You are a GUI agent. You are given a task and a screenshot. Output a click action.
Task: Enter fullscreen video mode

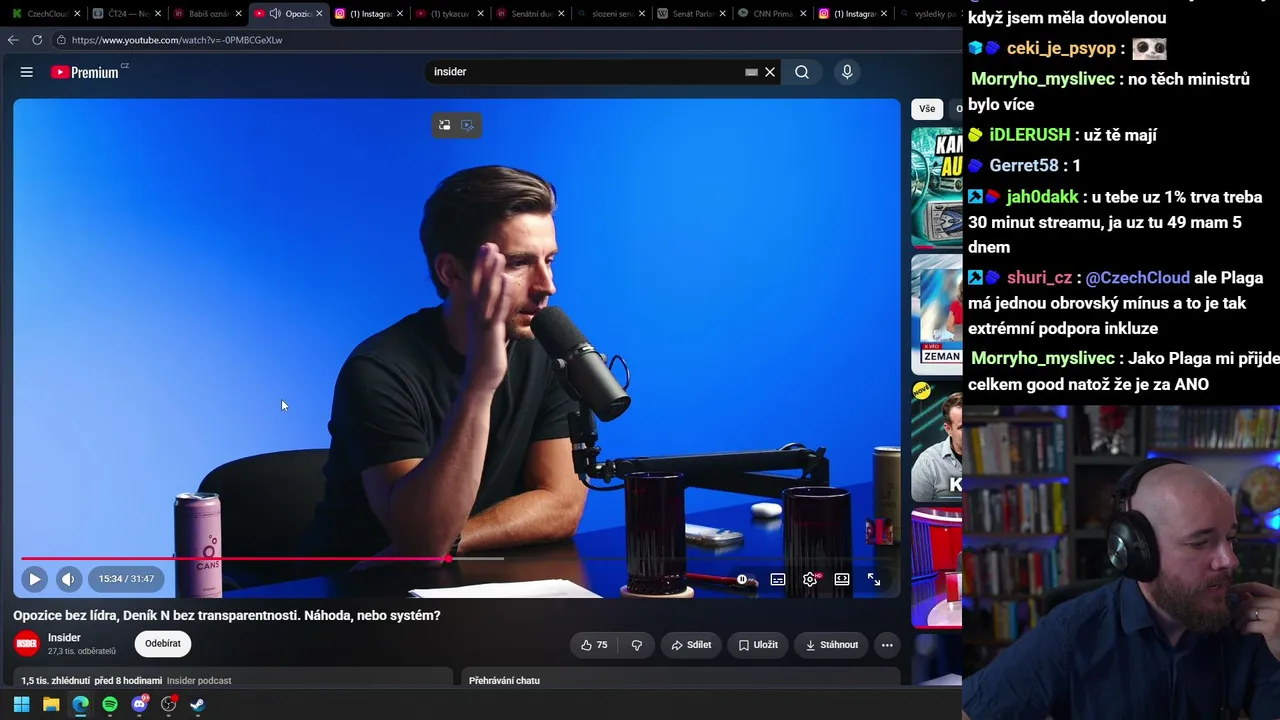pos(874,579)
